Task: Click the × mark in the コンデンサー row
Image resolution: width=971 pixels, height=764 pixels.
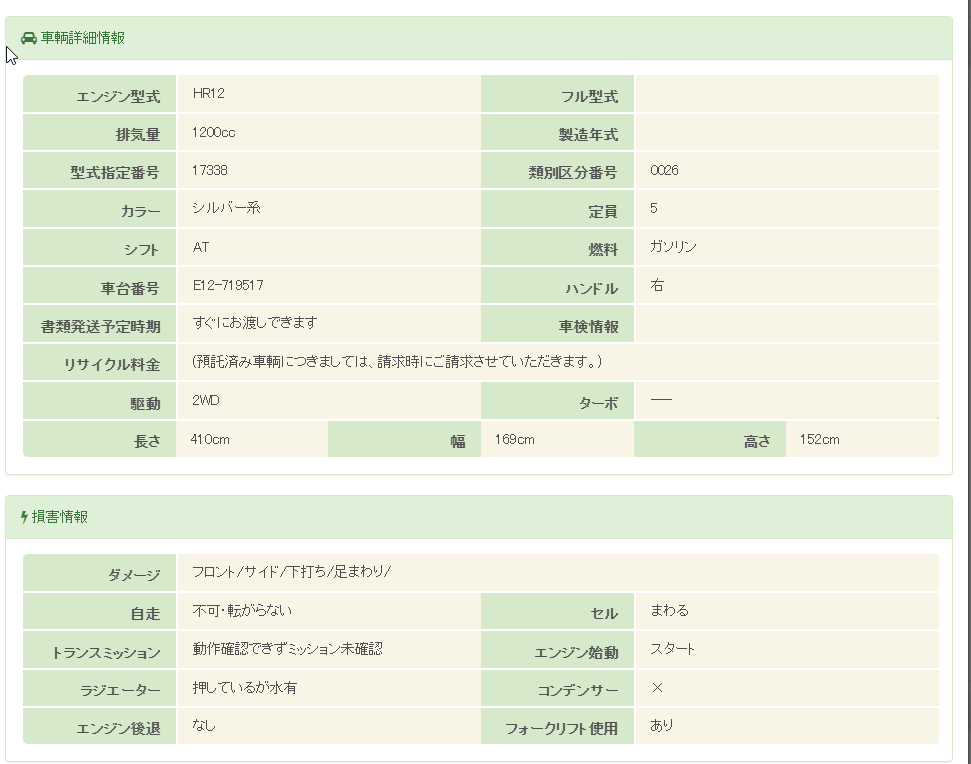Action: pyautogui.click(x=657, y=688)
